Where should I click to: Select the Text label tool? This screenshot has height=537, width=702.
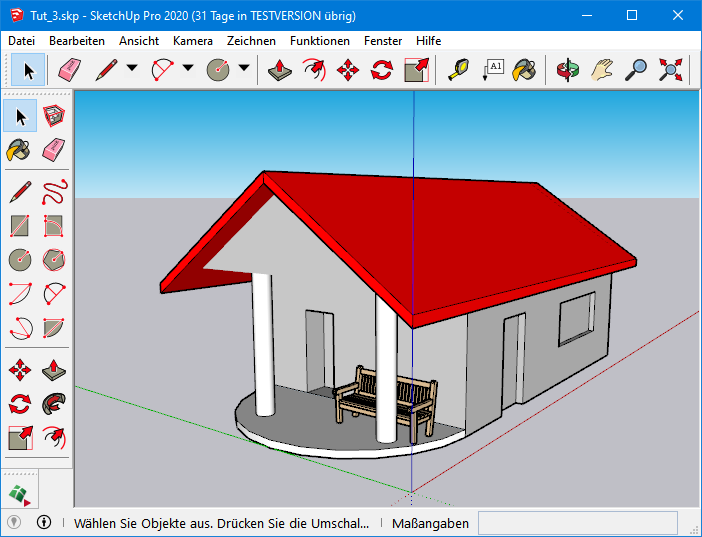coord(493,70)
